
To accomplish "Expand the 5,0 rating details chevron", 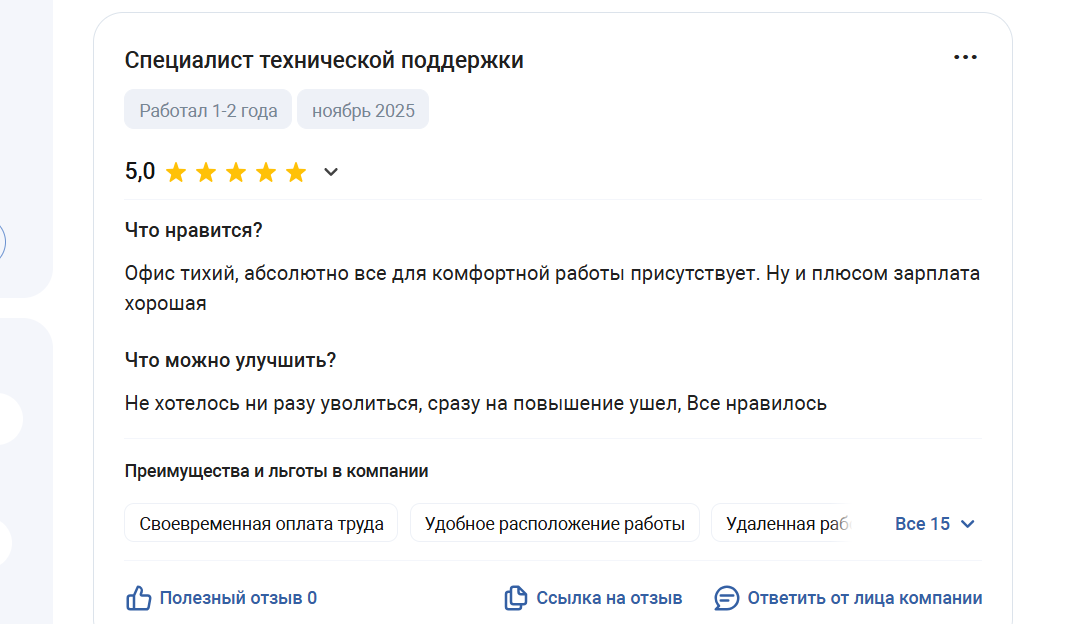I will tap(331, 173).
